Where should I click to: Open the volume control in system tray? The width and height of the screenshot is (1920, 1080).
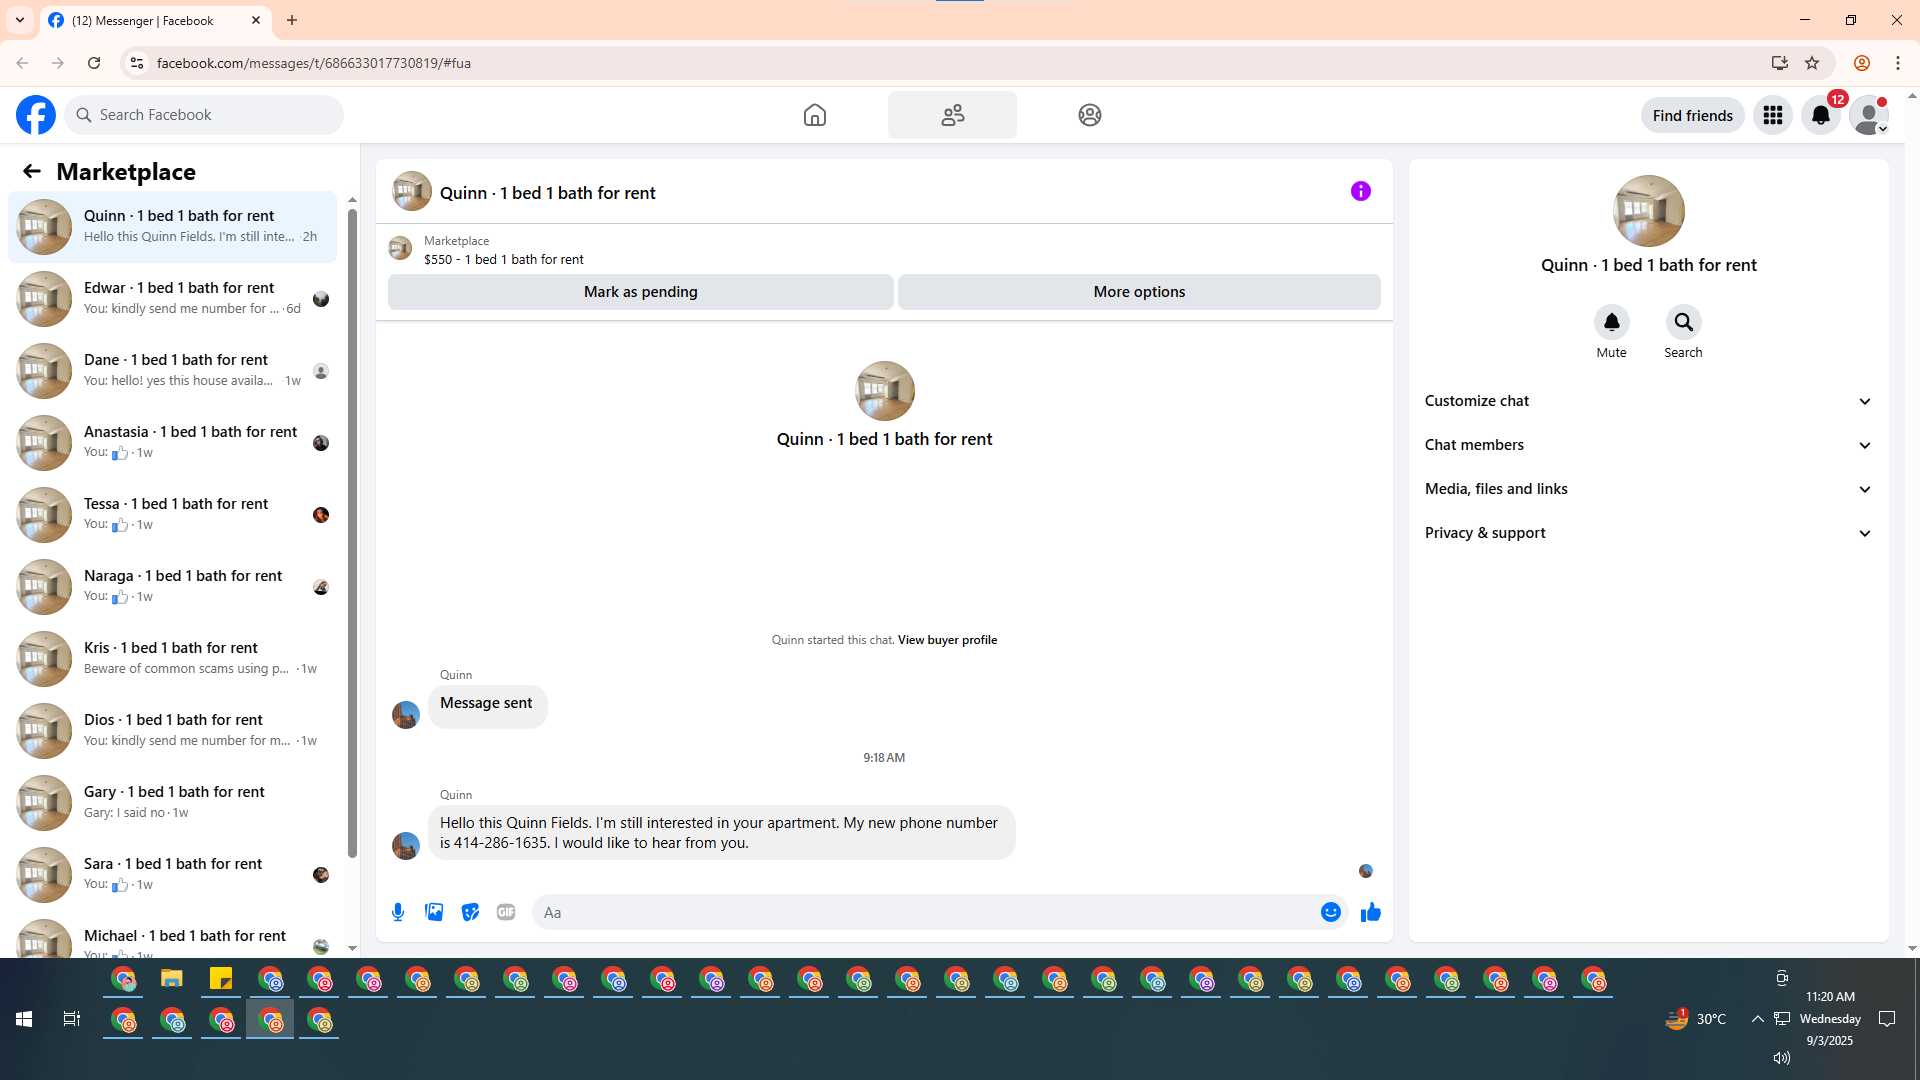[1781, 1058]
